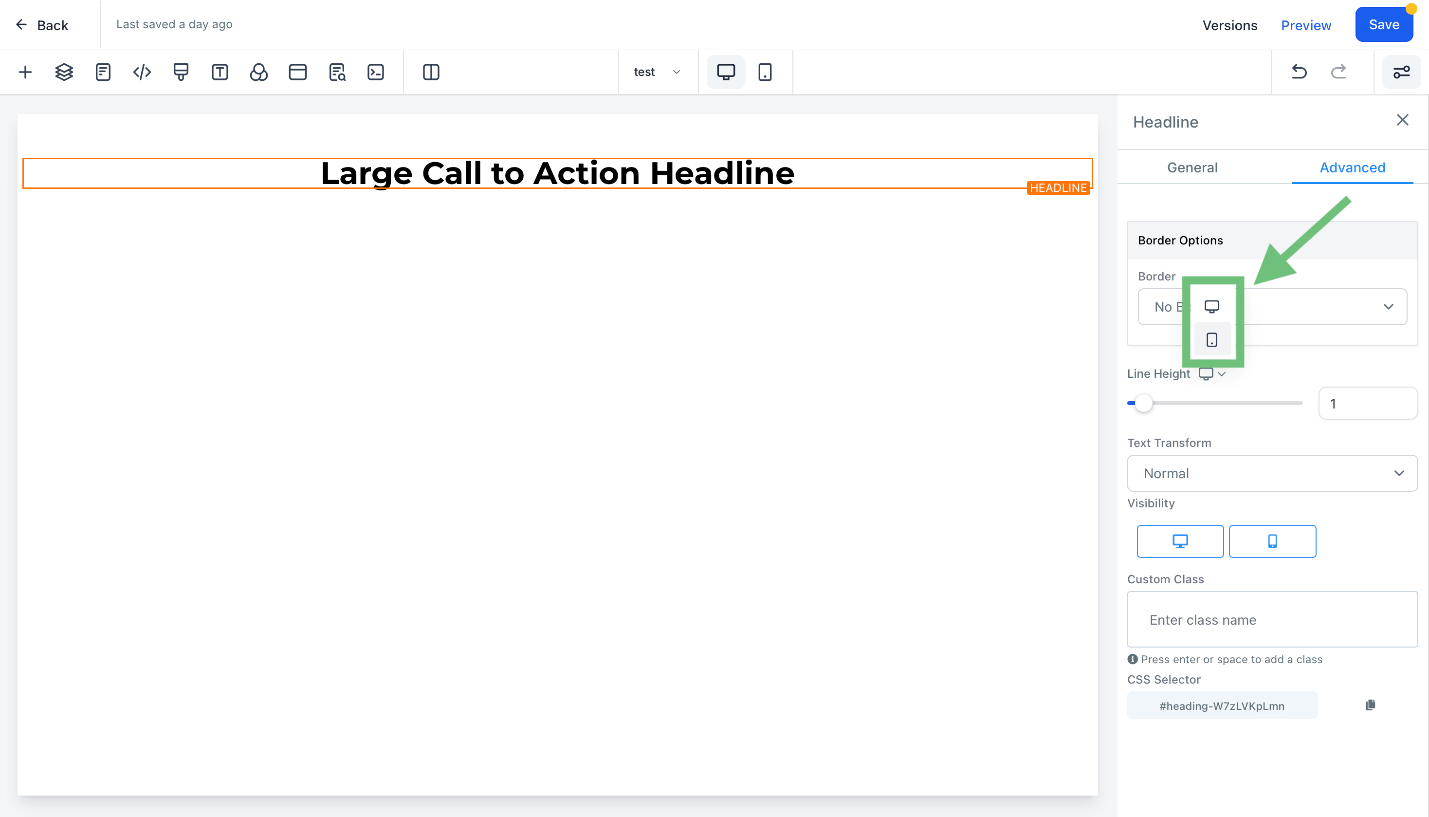The height and width of the screenshot is (817, 1429).
Task: Open the color circles theme icon
Action: 259,72
